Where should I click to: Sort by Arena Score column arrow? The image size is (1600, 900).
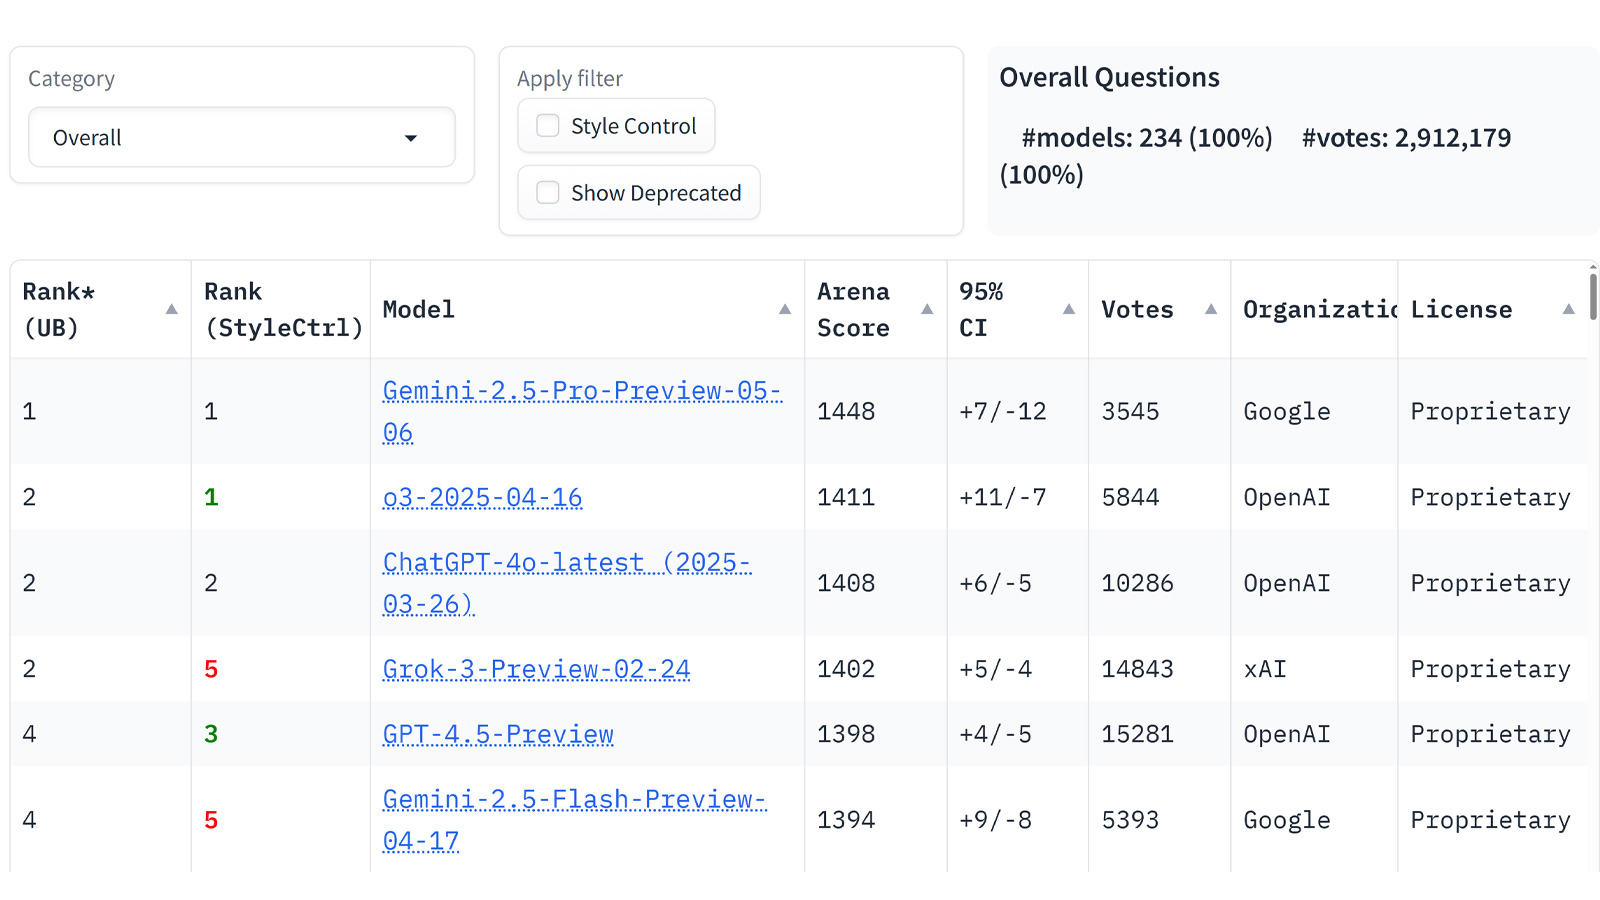tap(927, 309)
